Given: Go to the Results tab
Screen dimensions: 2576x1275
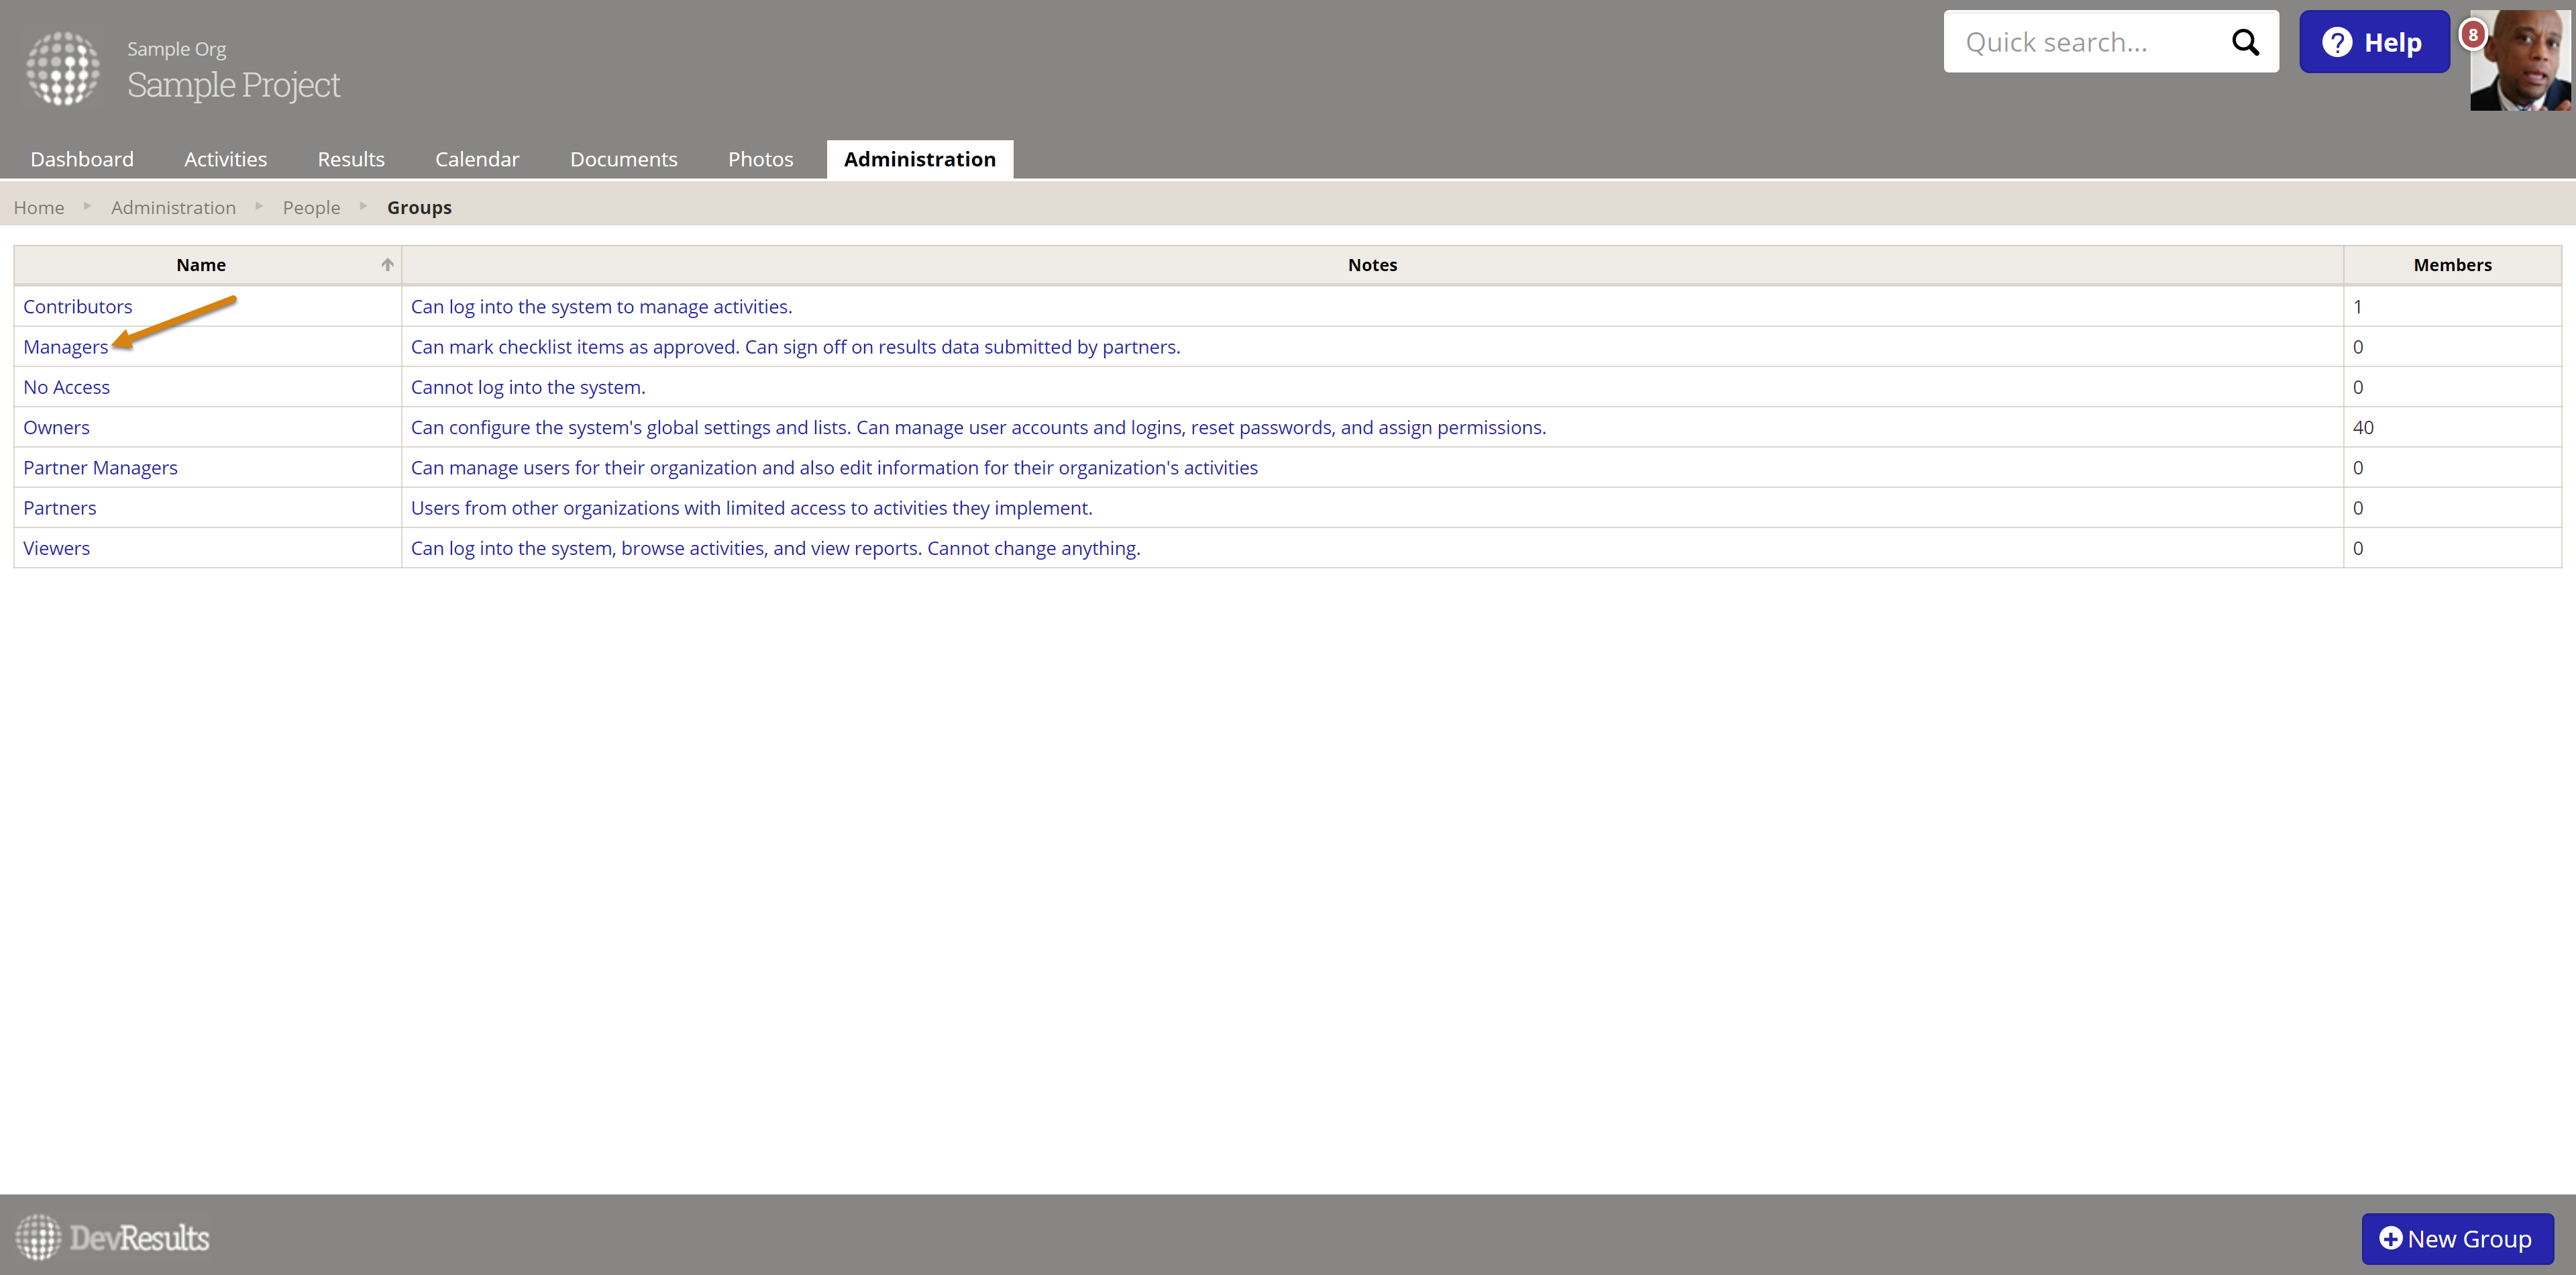Looking at the screenshot, I should [x=351, y=160].
